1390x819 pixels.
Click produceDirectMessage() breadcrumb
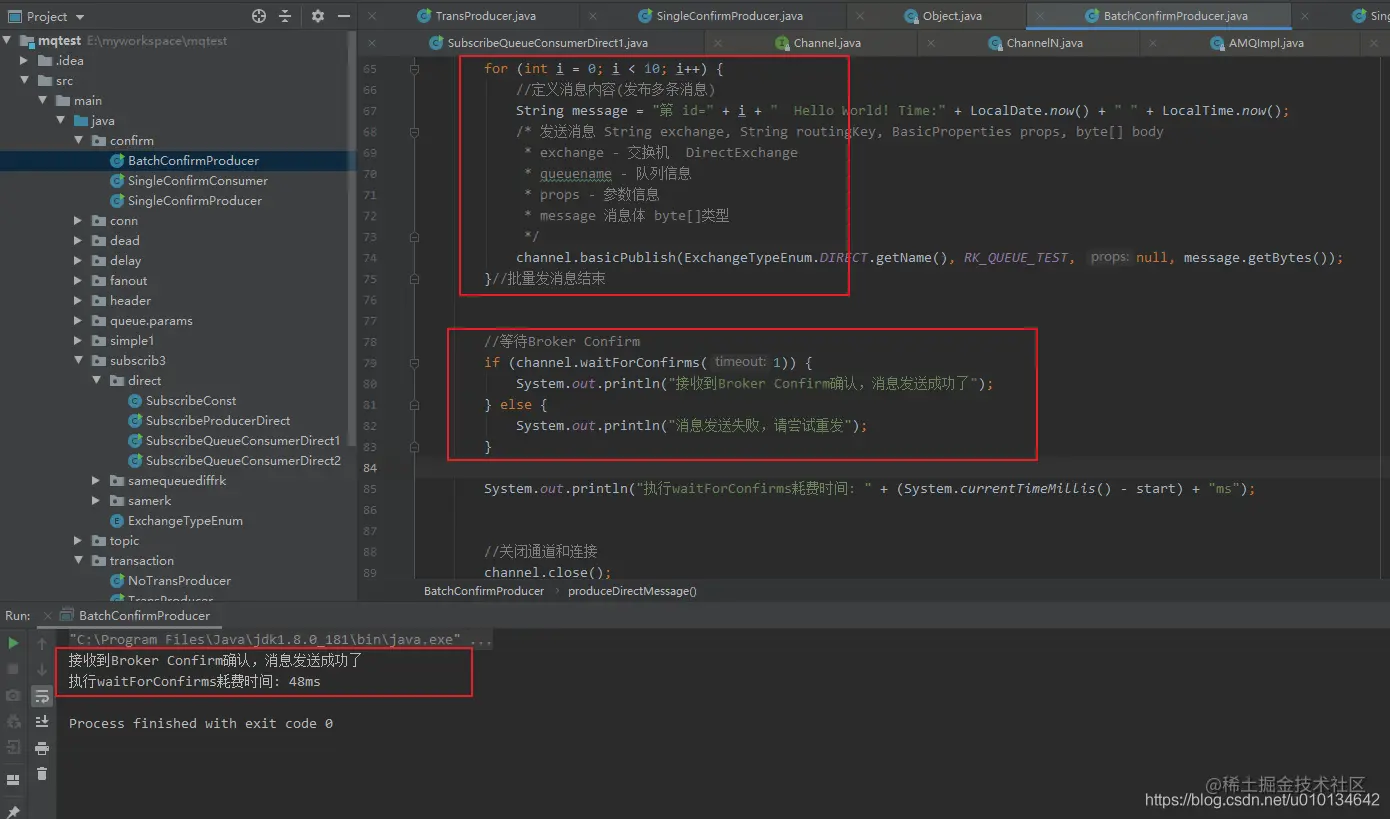pyautogui.click(x=632, y=591)
